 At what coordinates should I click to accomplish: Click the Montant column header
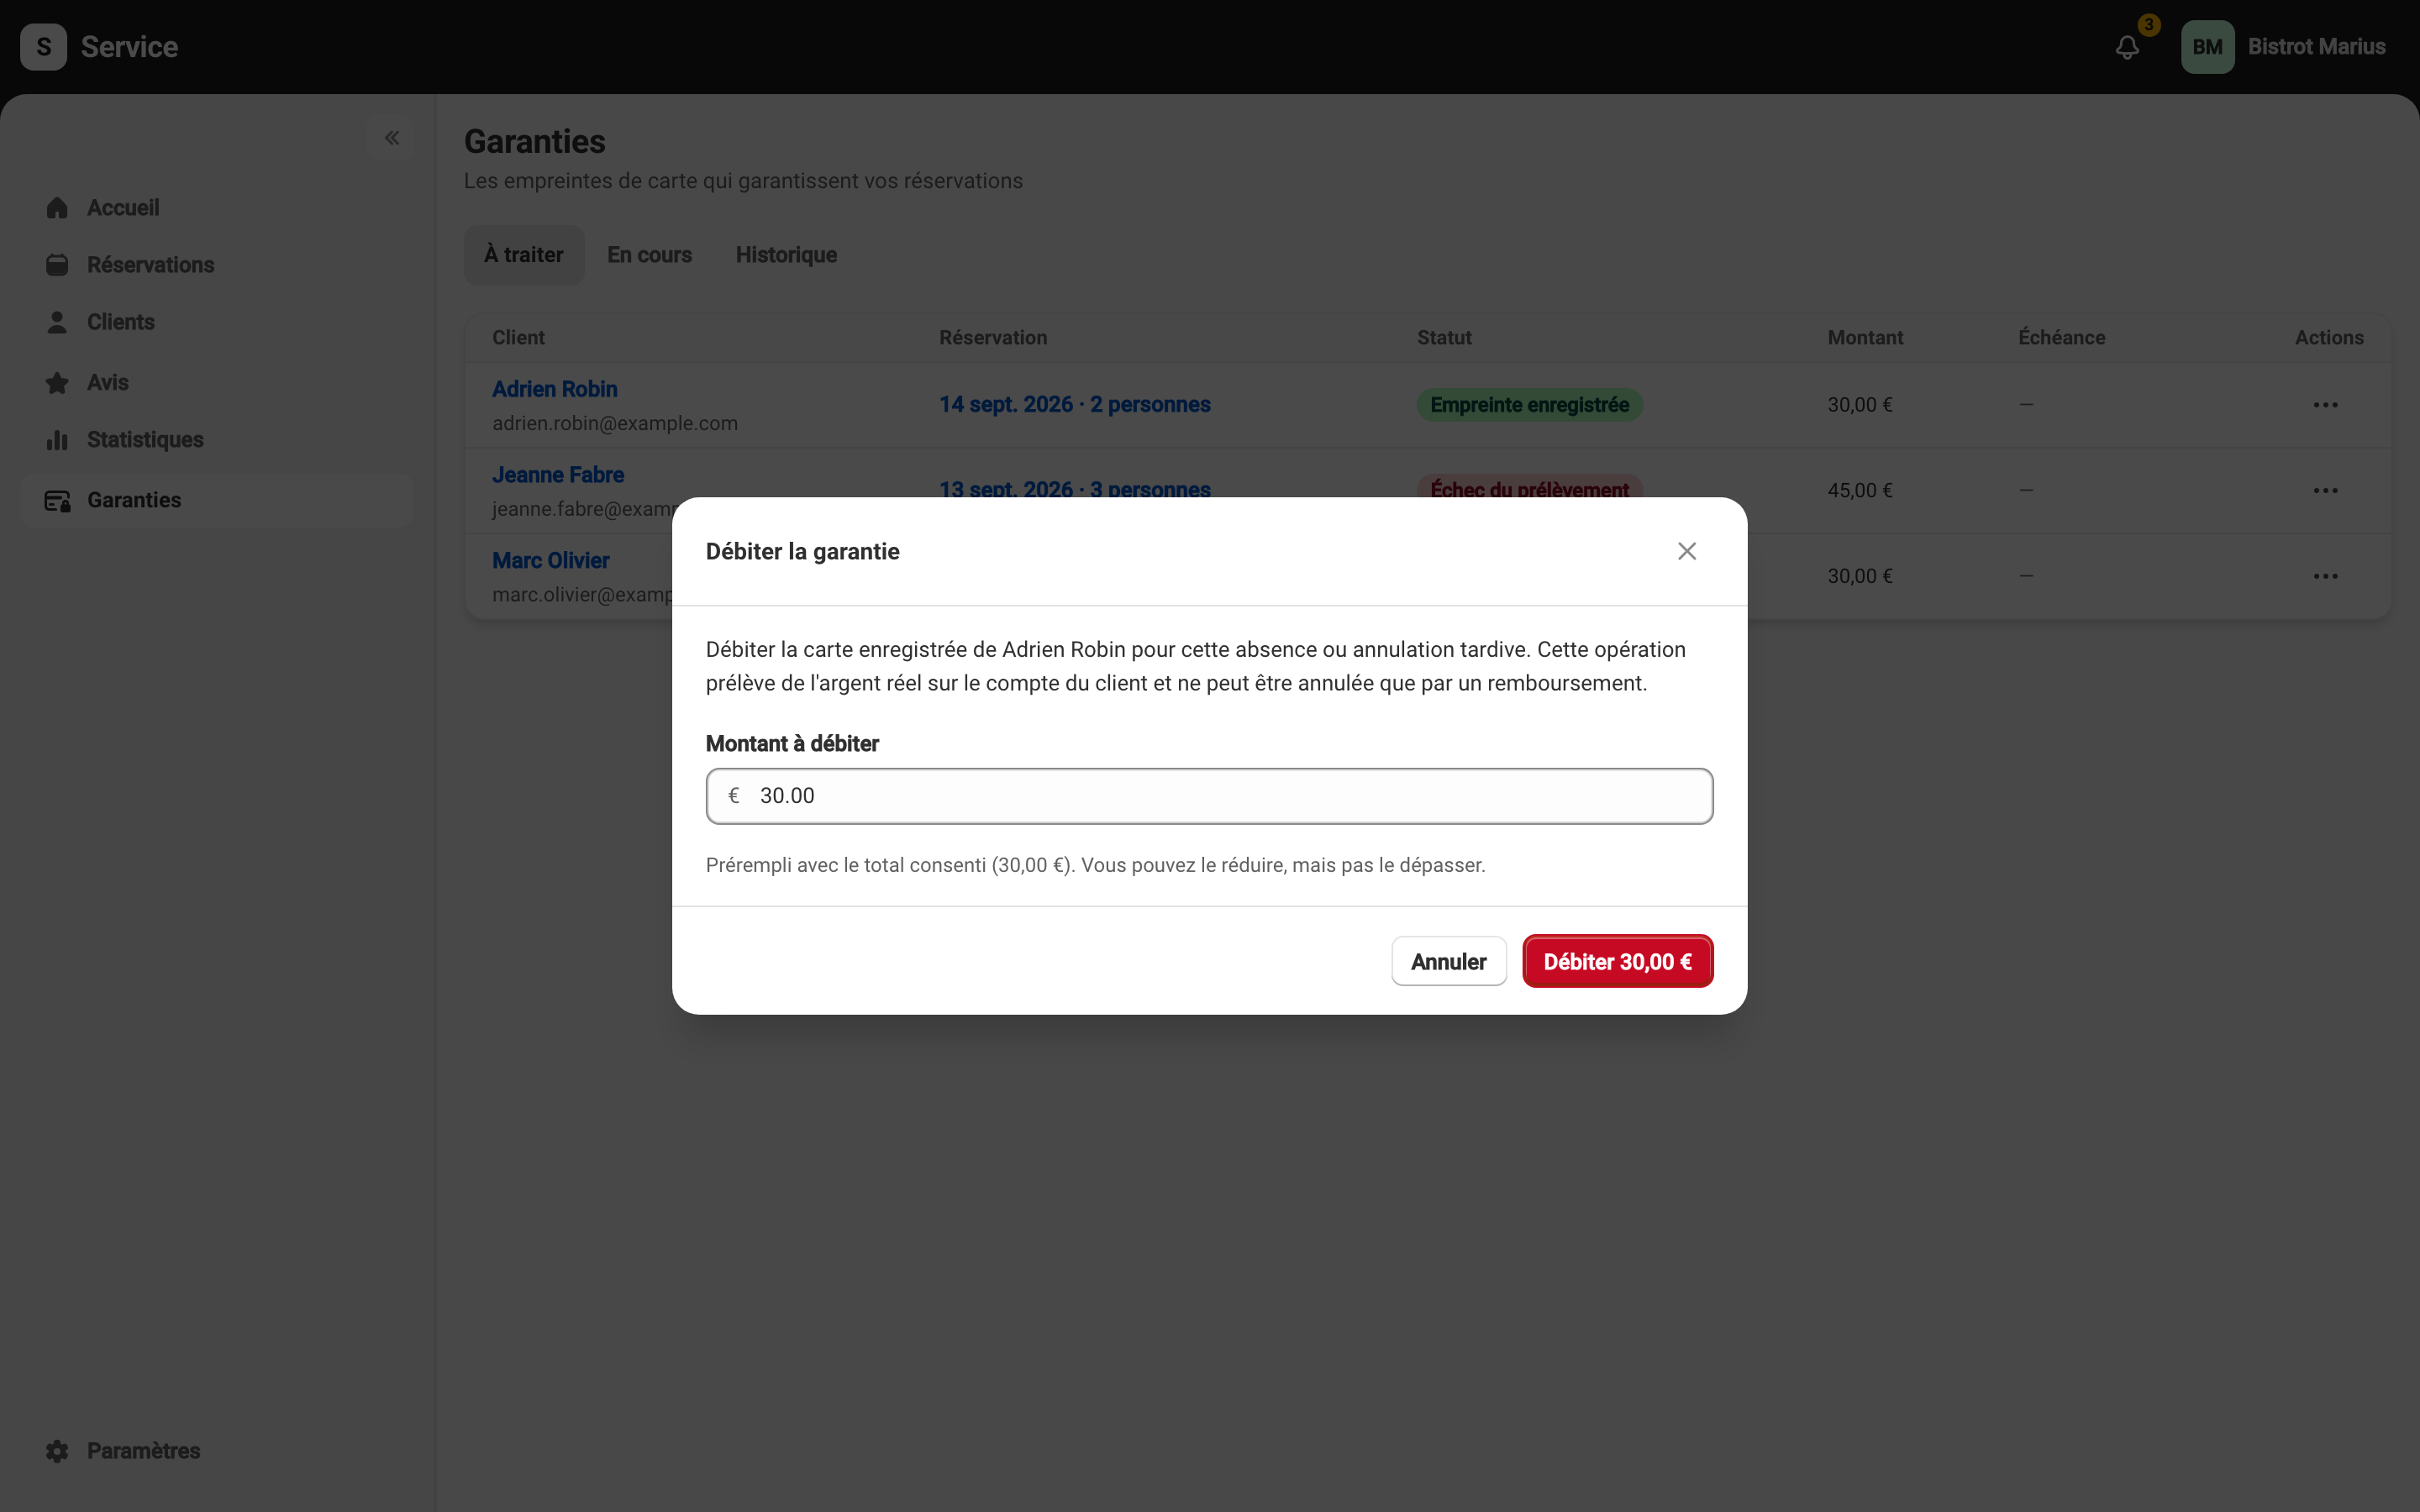point(1865,338)
